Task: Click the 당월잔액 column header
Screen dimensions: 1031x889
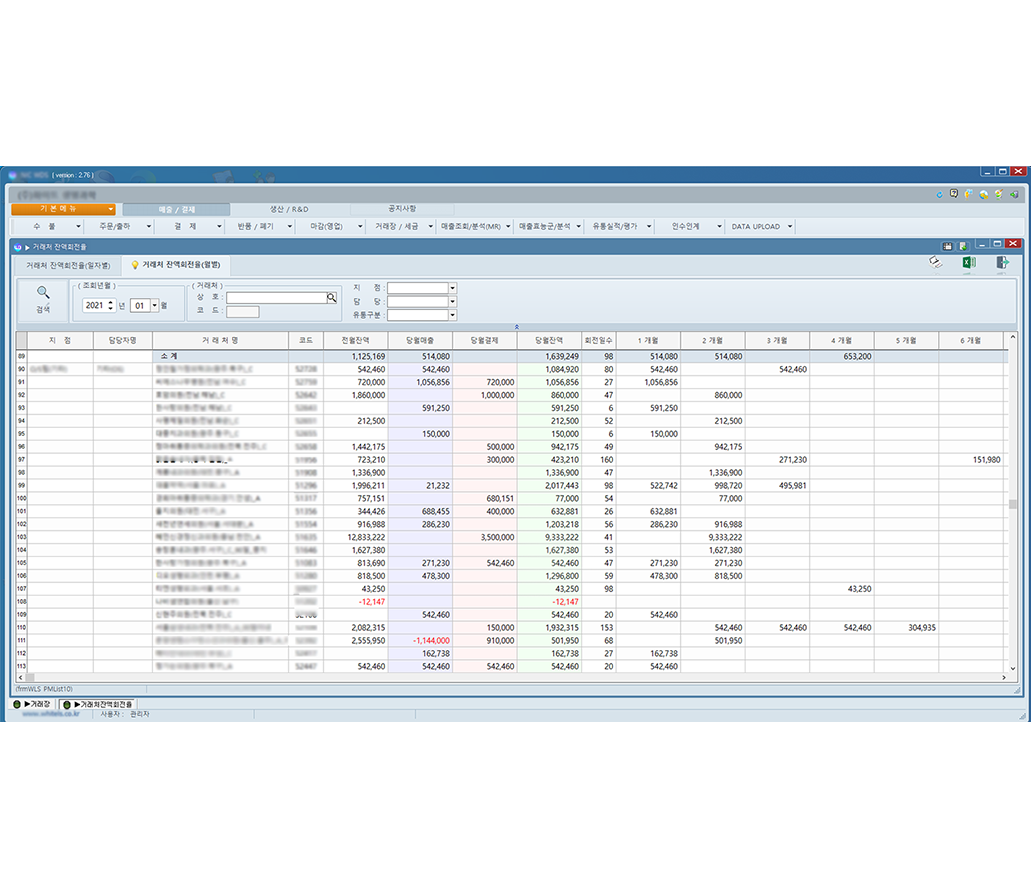Action: coord(549,341)
